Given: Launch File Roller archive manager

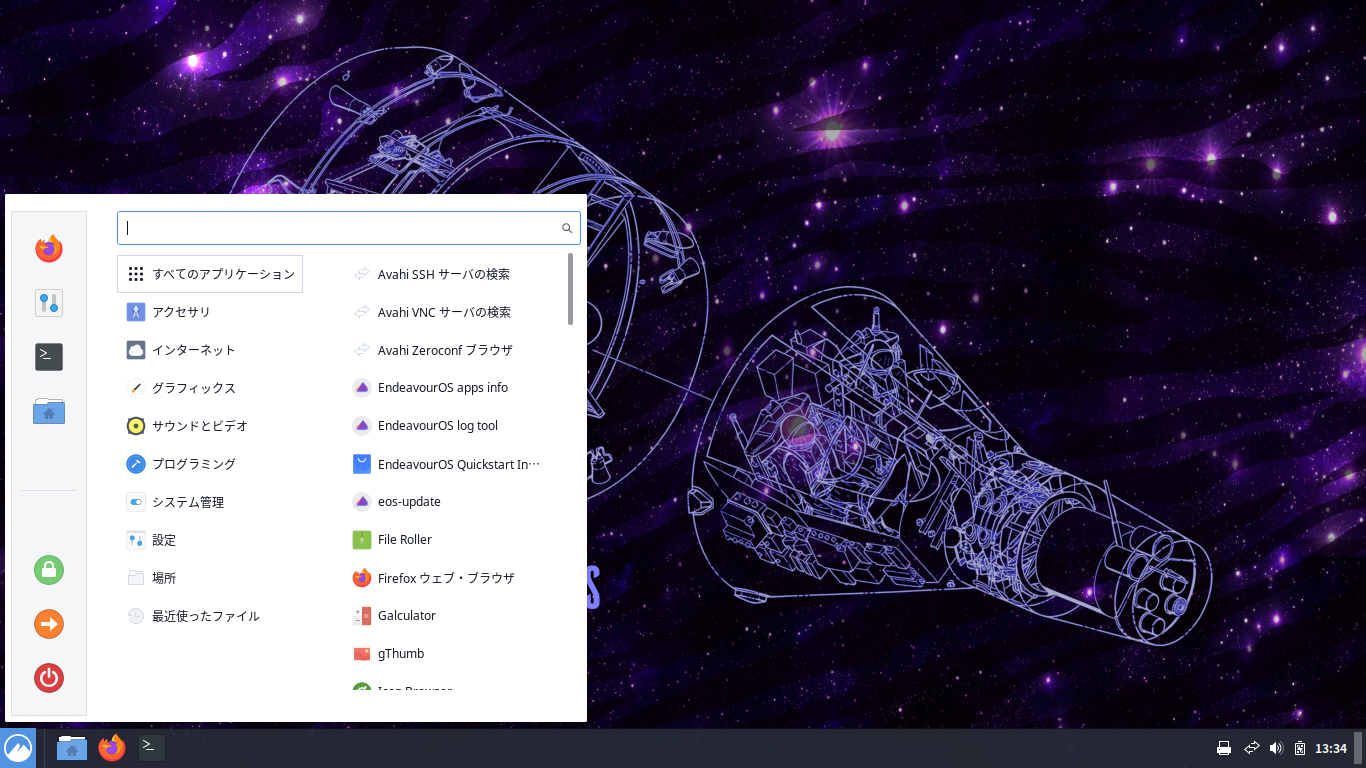Looking at the screenshot, I should click(x=455, y=540).
